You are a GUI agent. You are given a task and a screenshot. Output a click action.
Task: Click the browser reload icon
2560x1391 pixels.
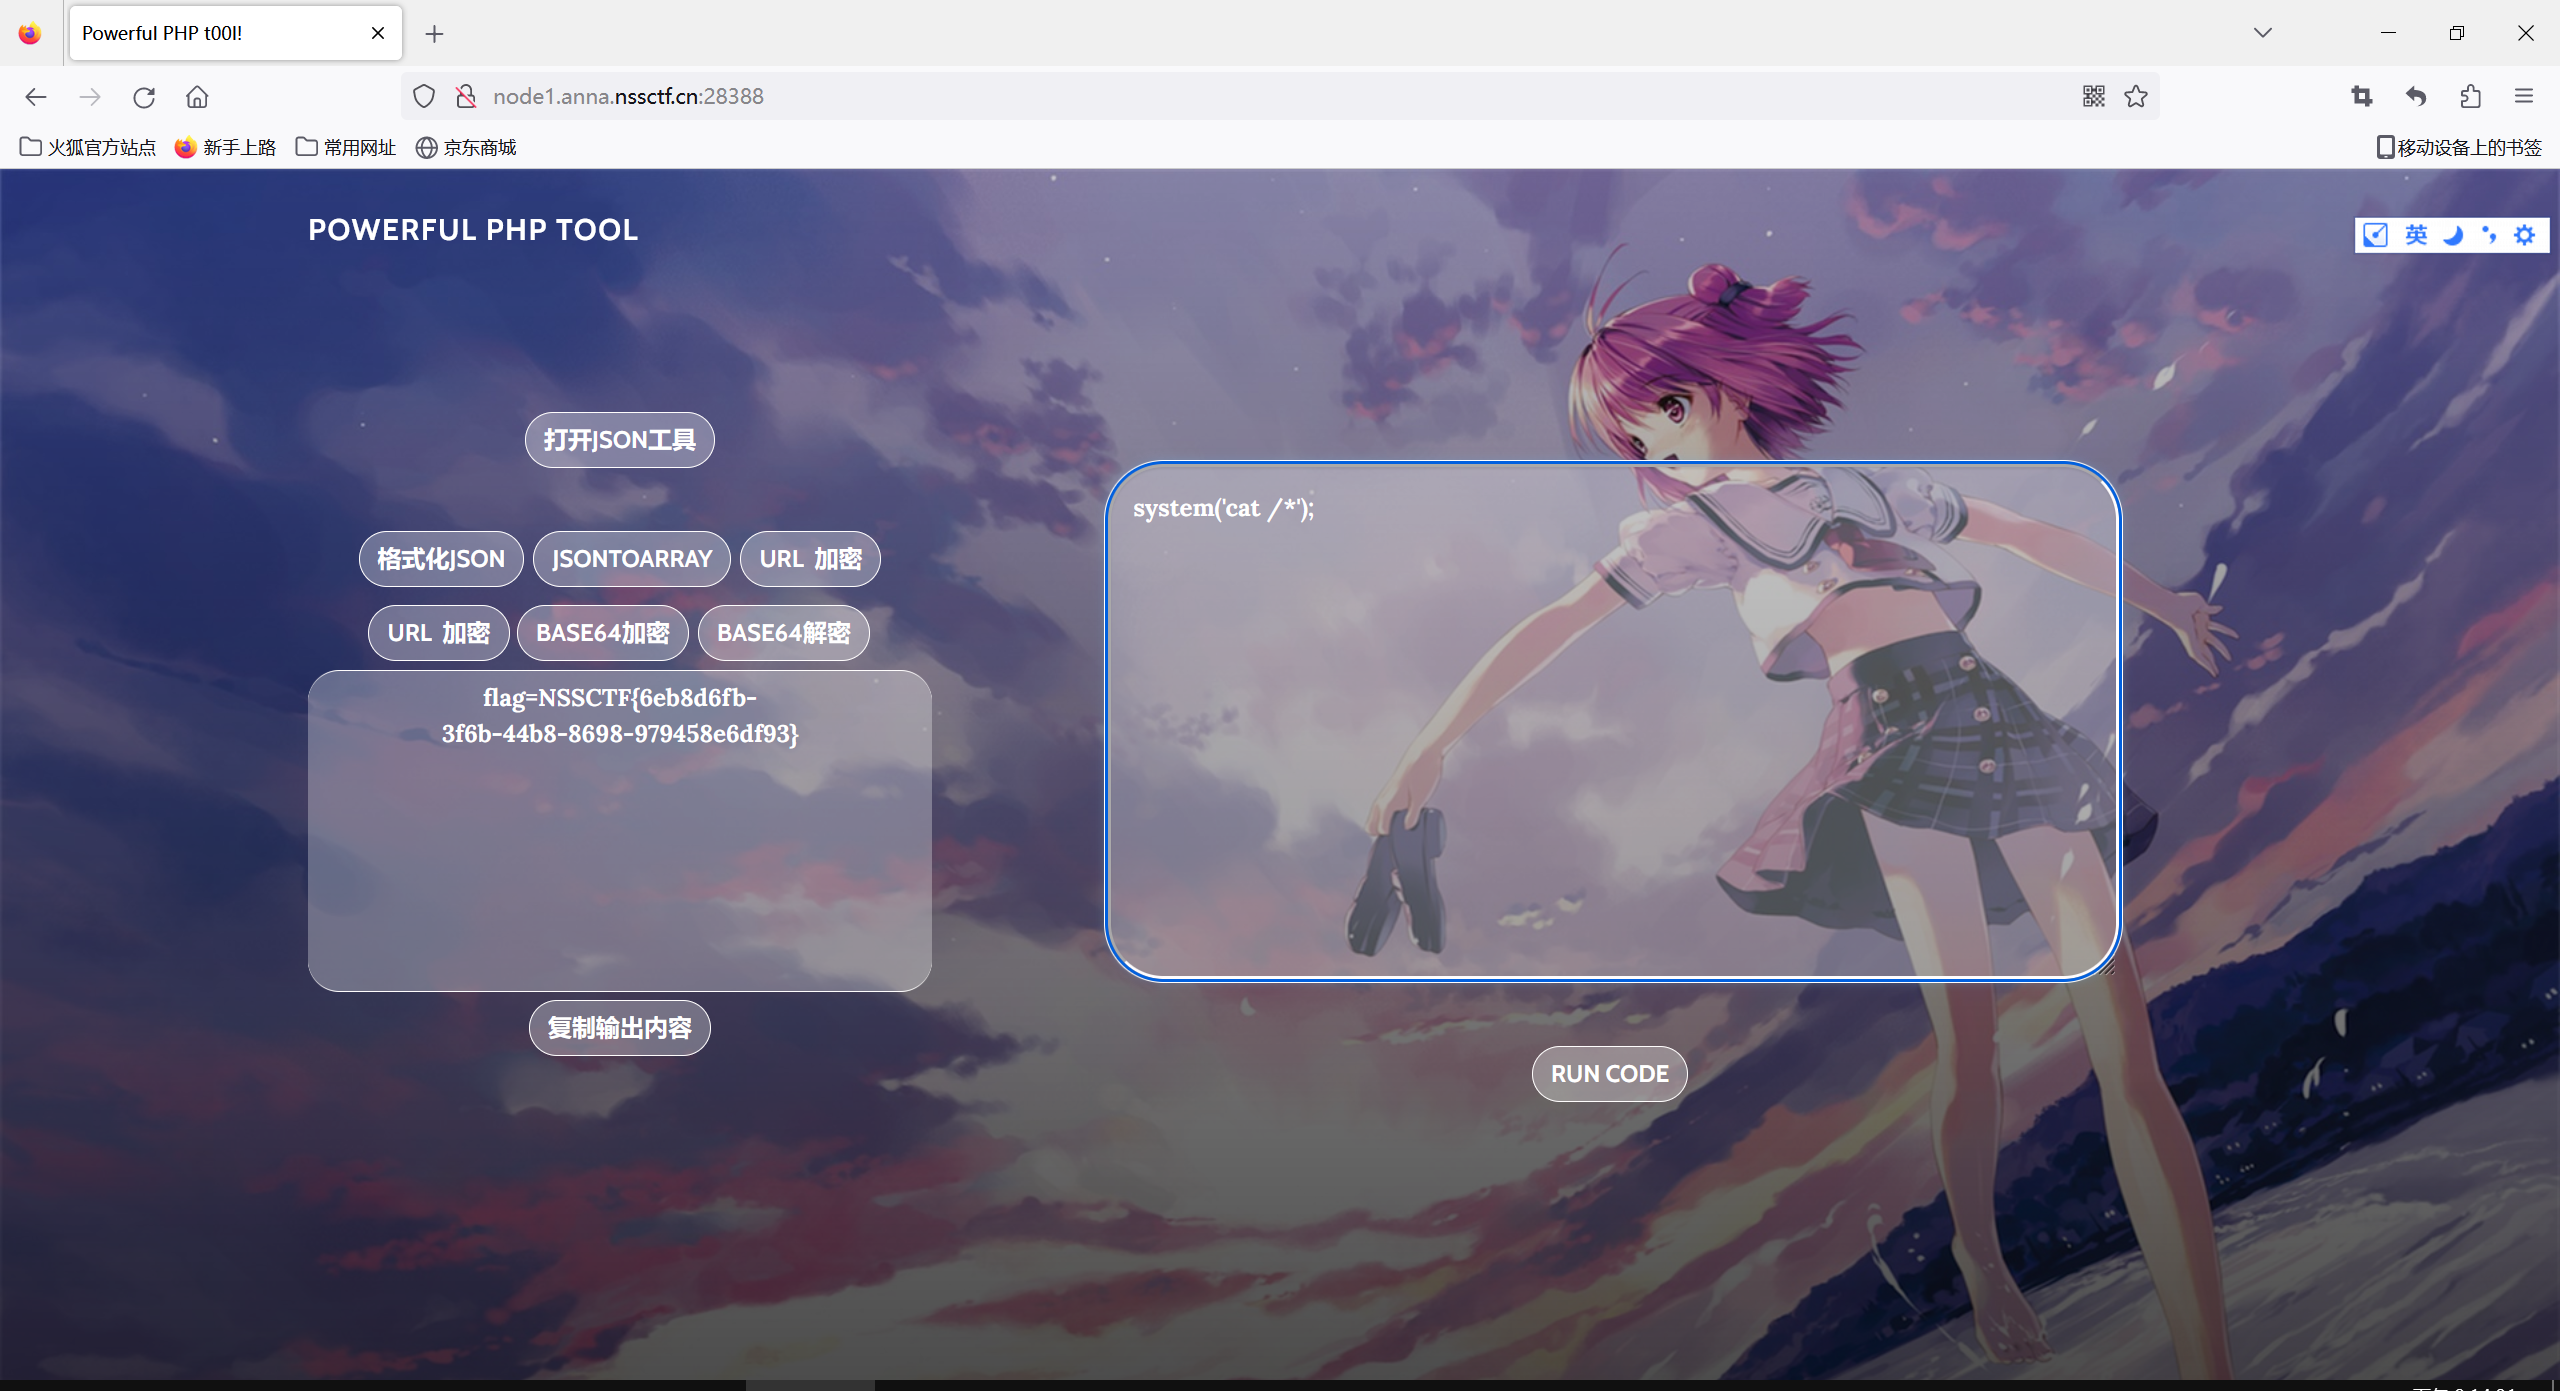pyautogui.click(x=144, y=97)
